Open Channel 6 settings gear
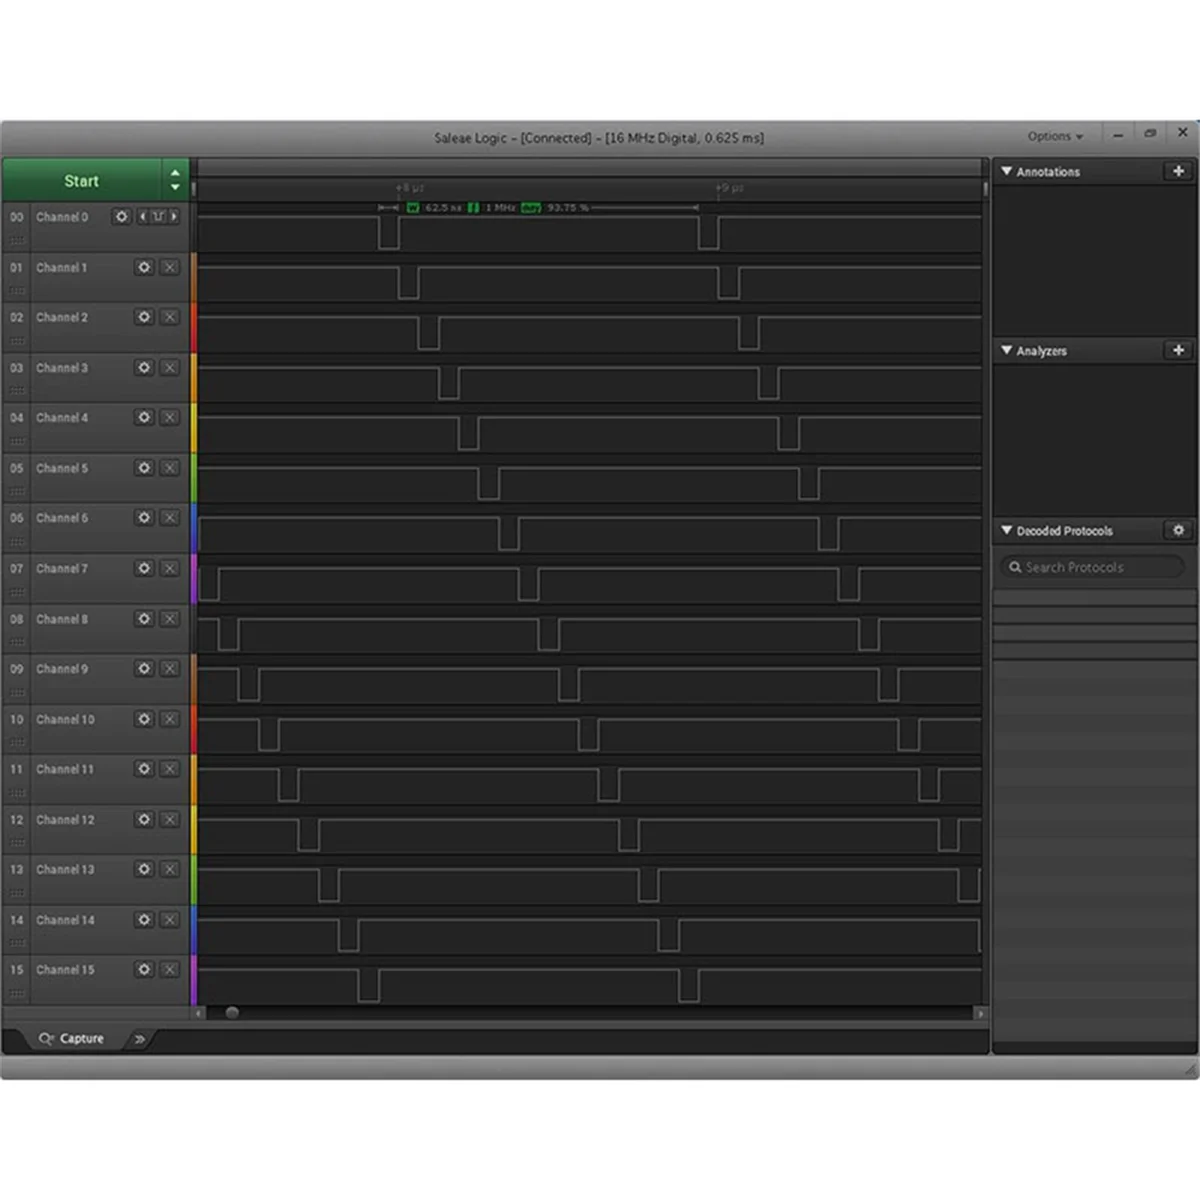The image size is (1200, 1200). pyautogui.click(x=144, y=518)
